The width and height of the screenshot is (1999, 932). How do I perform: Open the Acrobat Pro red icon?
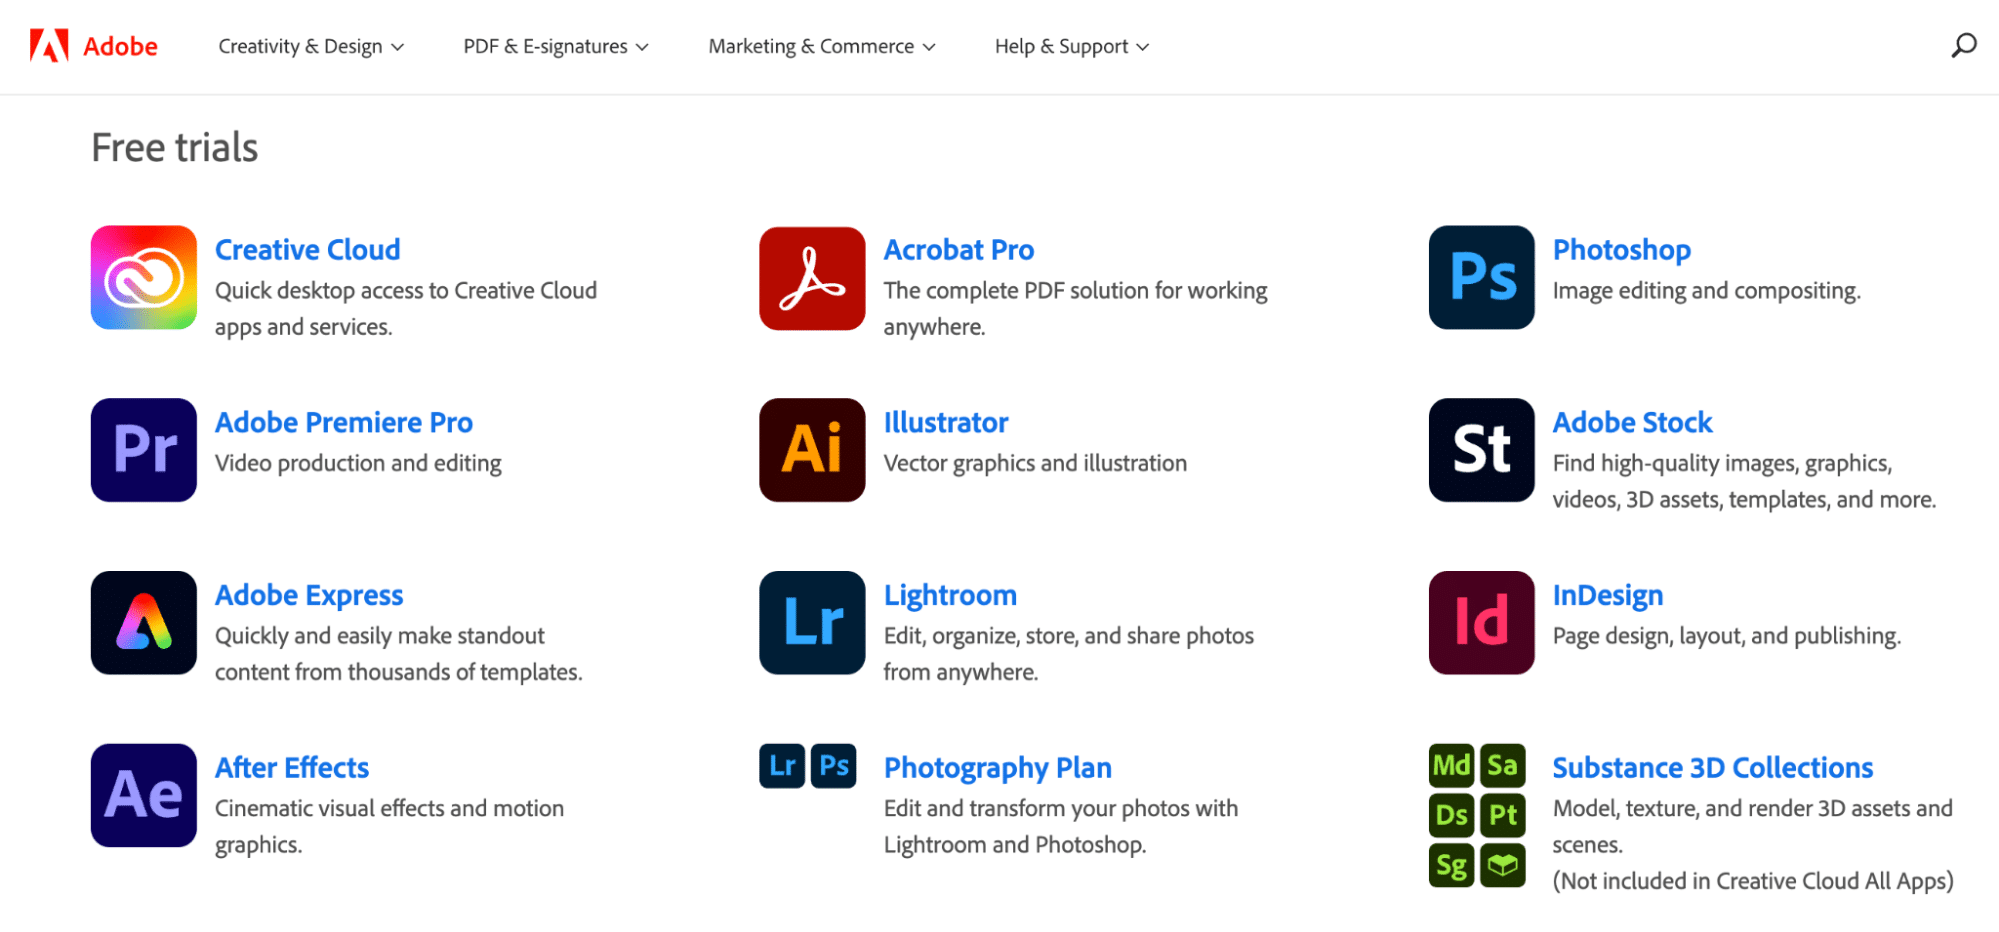(812, 278)
